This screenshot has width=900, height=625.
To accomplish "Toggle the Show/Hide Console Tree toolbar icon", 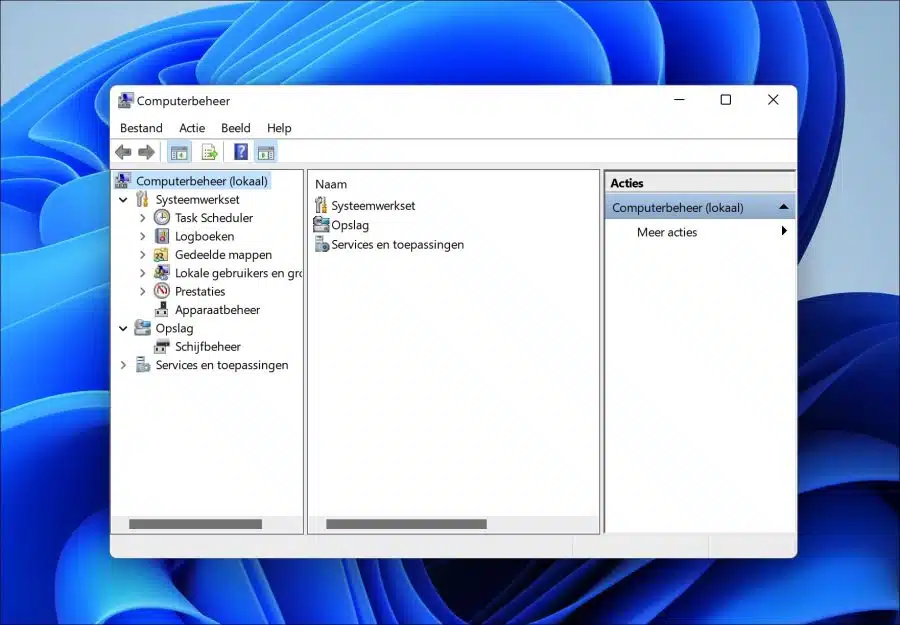I will click(179, 153).
